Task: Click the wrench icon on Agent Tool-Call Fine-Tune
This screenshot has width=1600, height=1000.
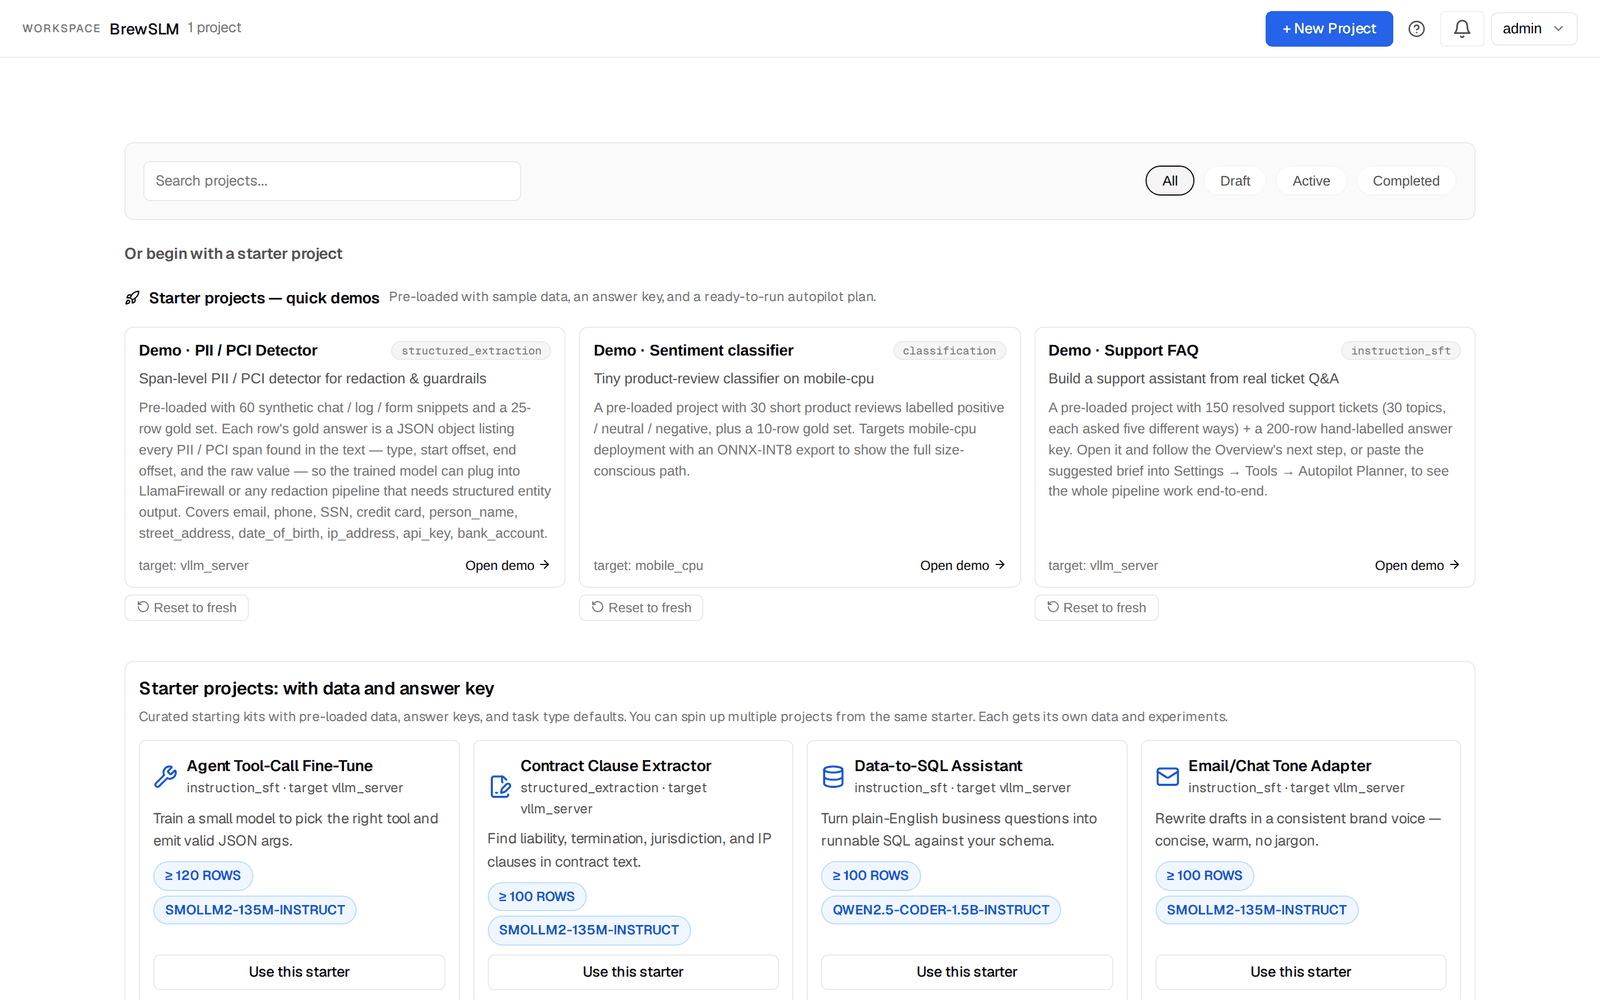Action: coord(166,776)
